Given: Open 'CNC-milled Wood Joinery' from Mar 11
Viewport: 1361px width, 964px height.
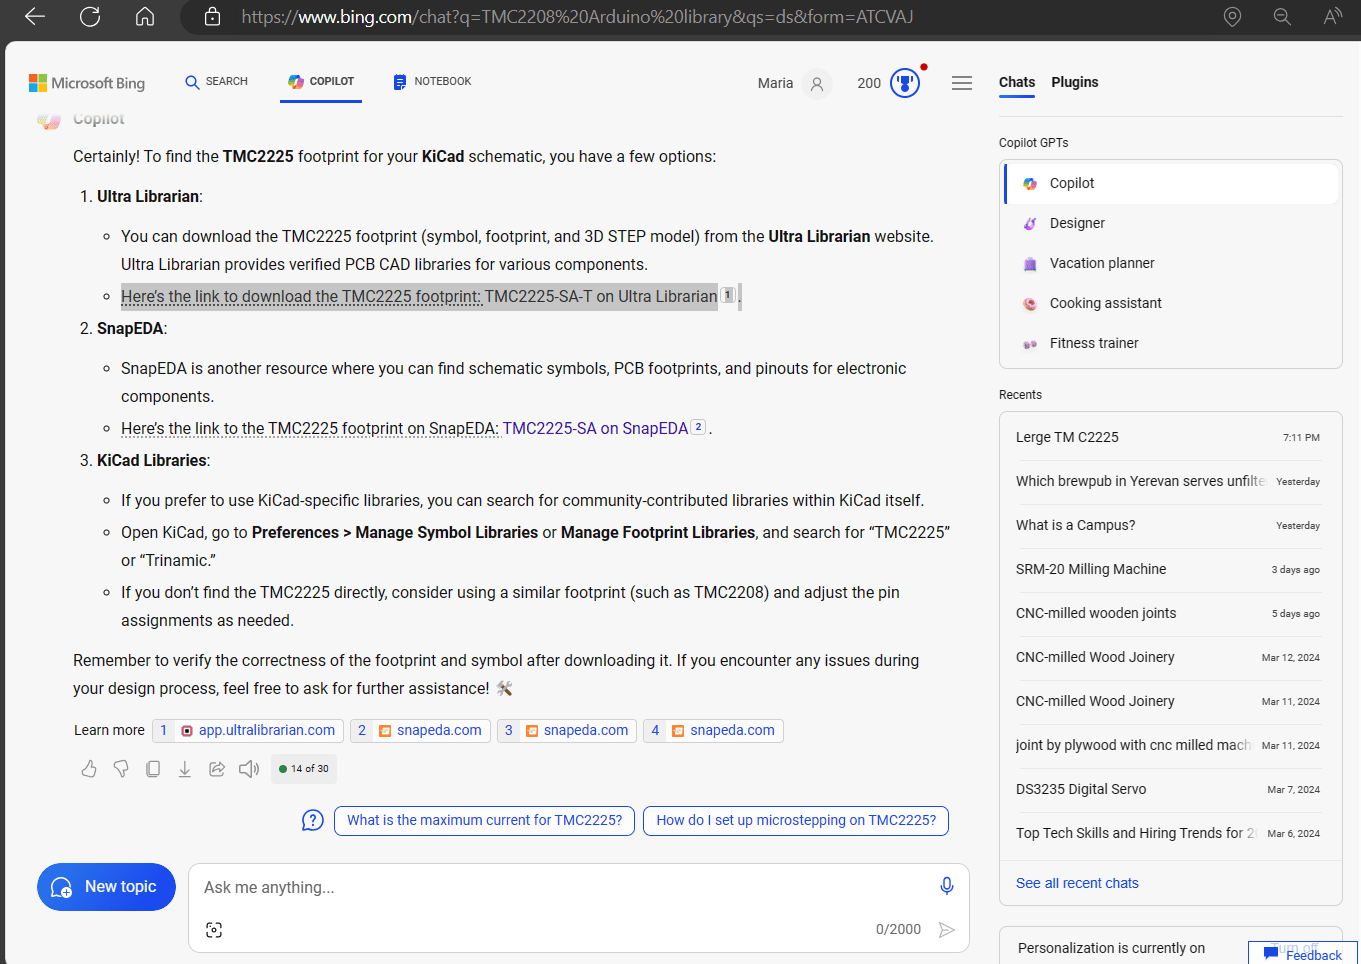Looking at the screenshot, I should point(1168,701).
